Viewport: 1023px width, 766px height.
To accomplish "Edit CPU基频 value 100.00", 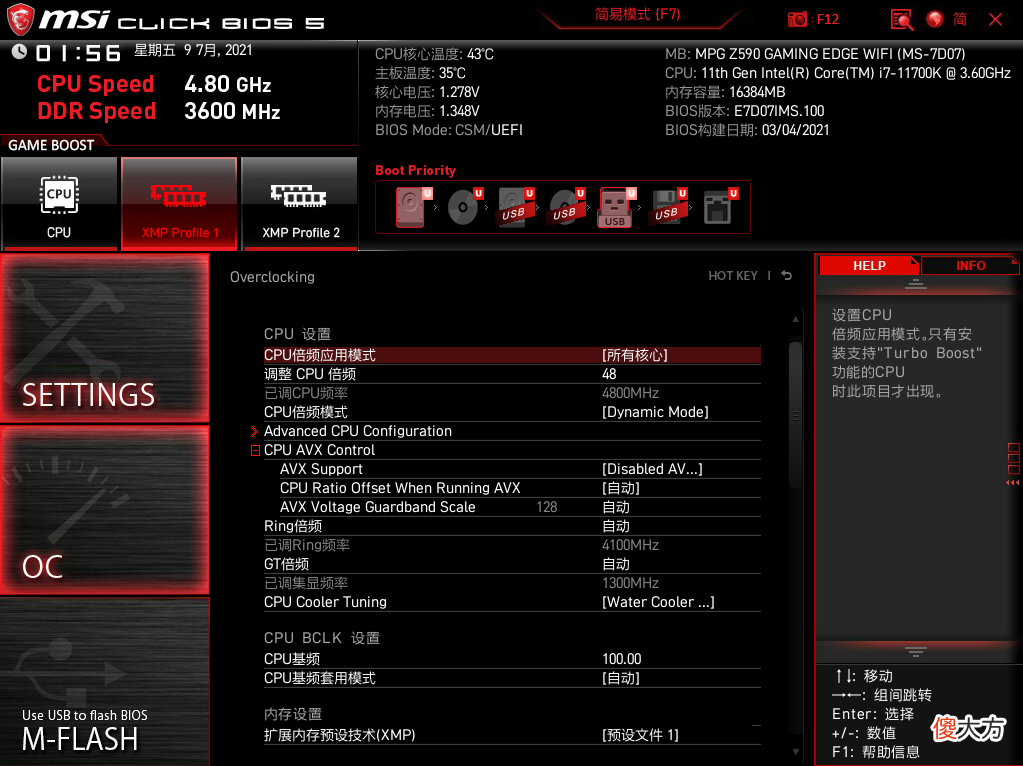I will point(622,659).
